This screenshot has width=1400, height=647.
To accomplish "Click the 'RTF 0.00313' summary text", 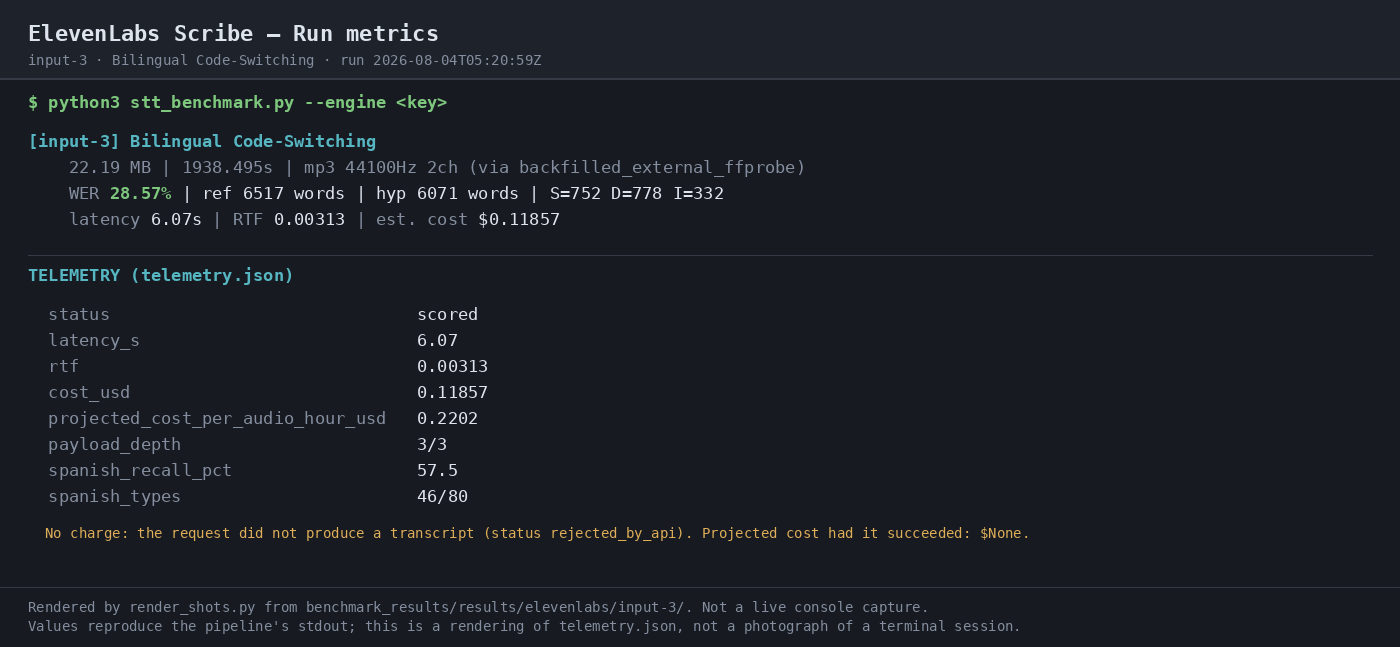I will [289, 220].
